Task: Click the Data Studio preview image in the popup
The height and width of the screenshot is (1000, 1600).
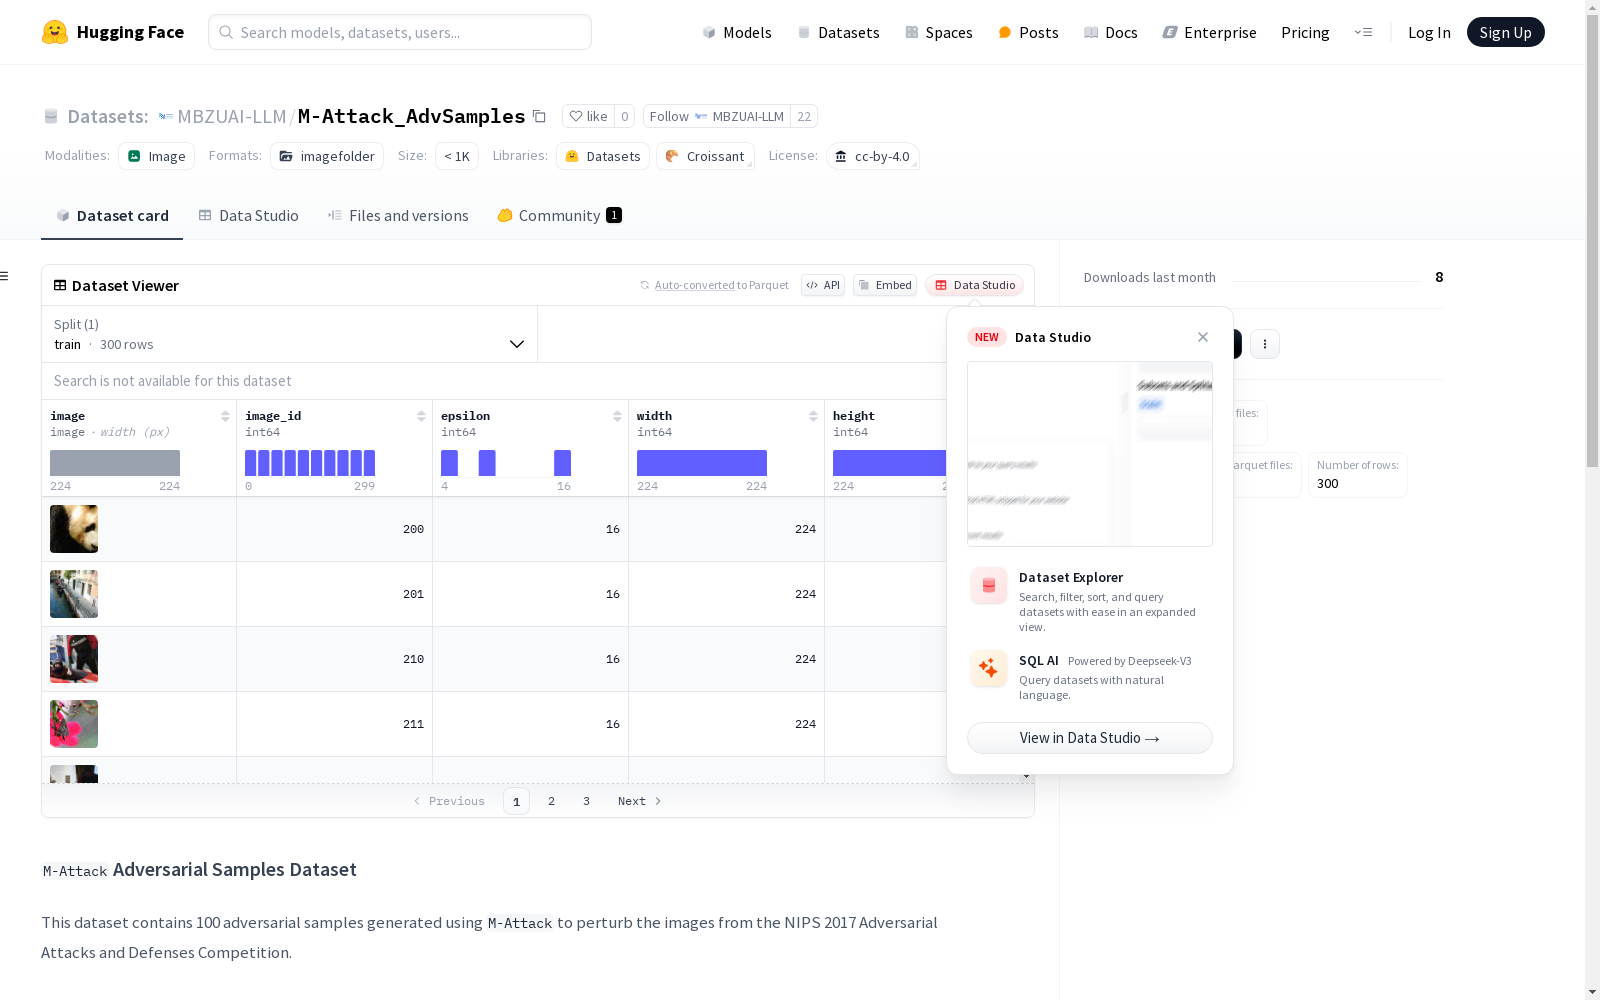Action: [1090, 454]
